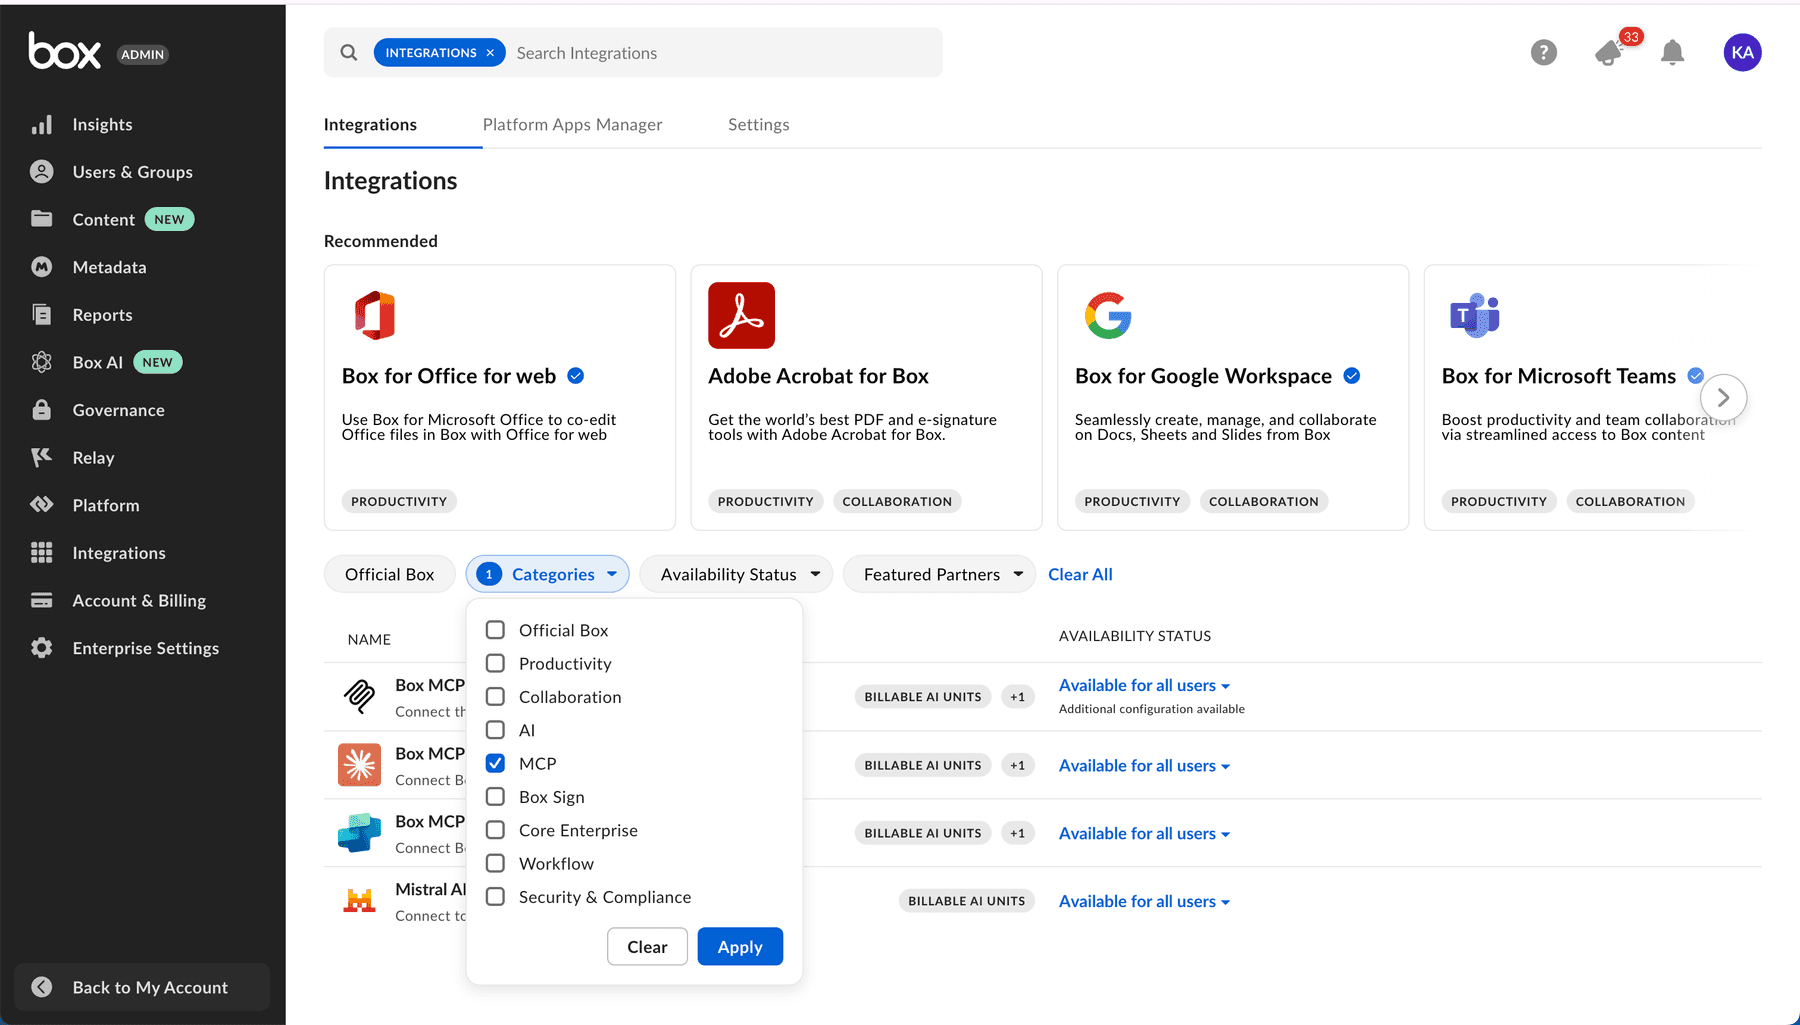Click the Adobe Acrobat for Box logo

(x=741, y=315)
